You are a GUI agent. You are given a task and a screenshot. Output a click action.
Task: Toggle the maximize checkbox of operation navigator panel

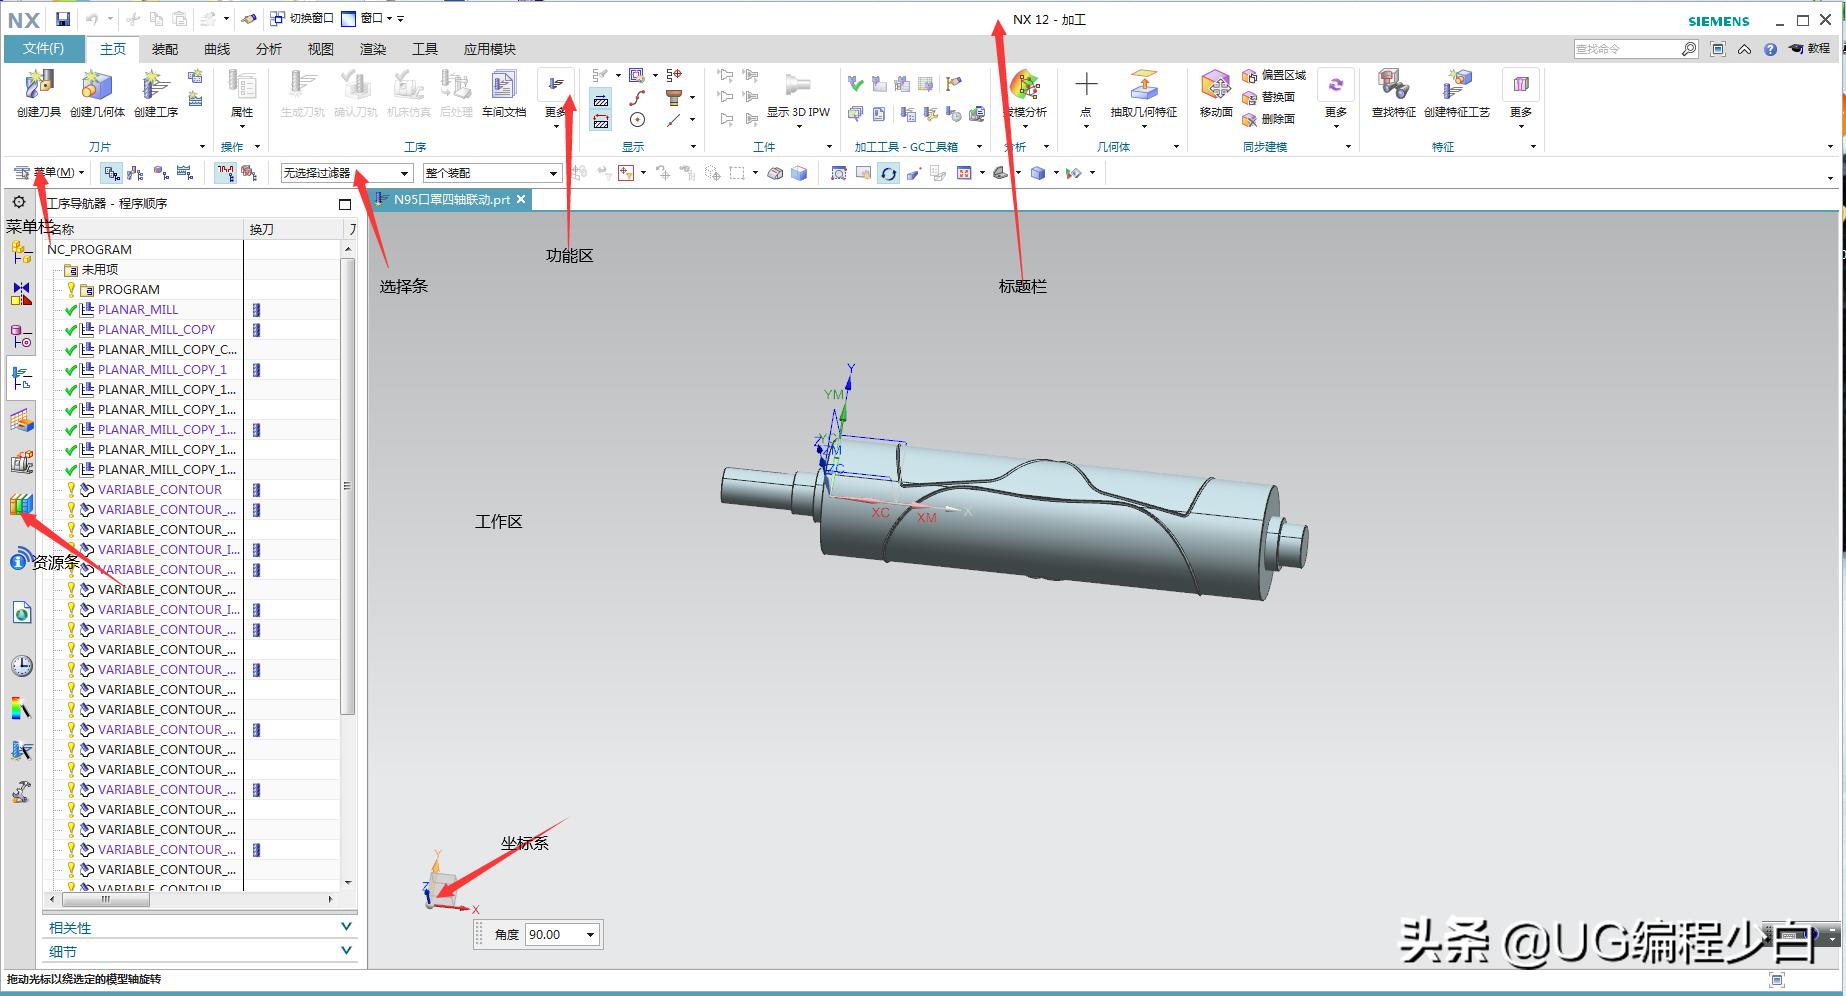345,204
